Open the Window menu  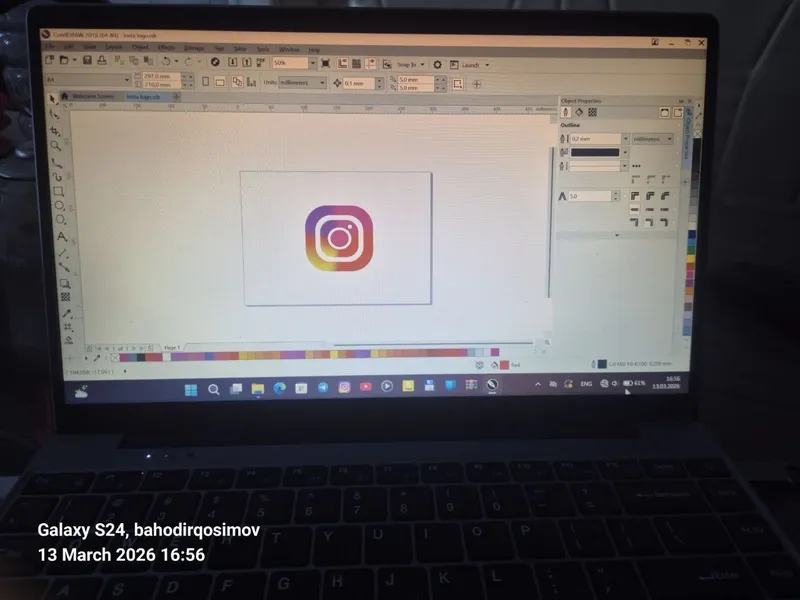click(x=289, y=49)
